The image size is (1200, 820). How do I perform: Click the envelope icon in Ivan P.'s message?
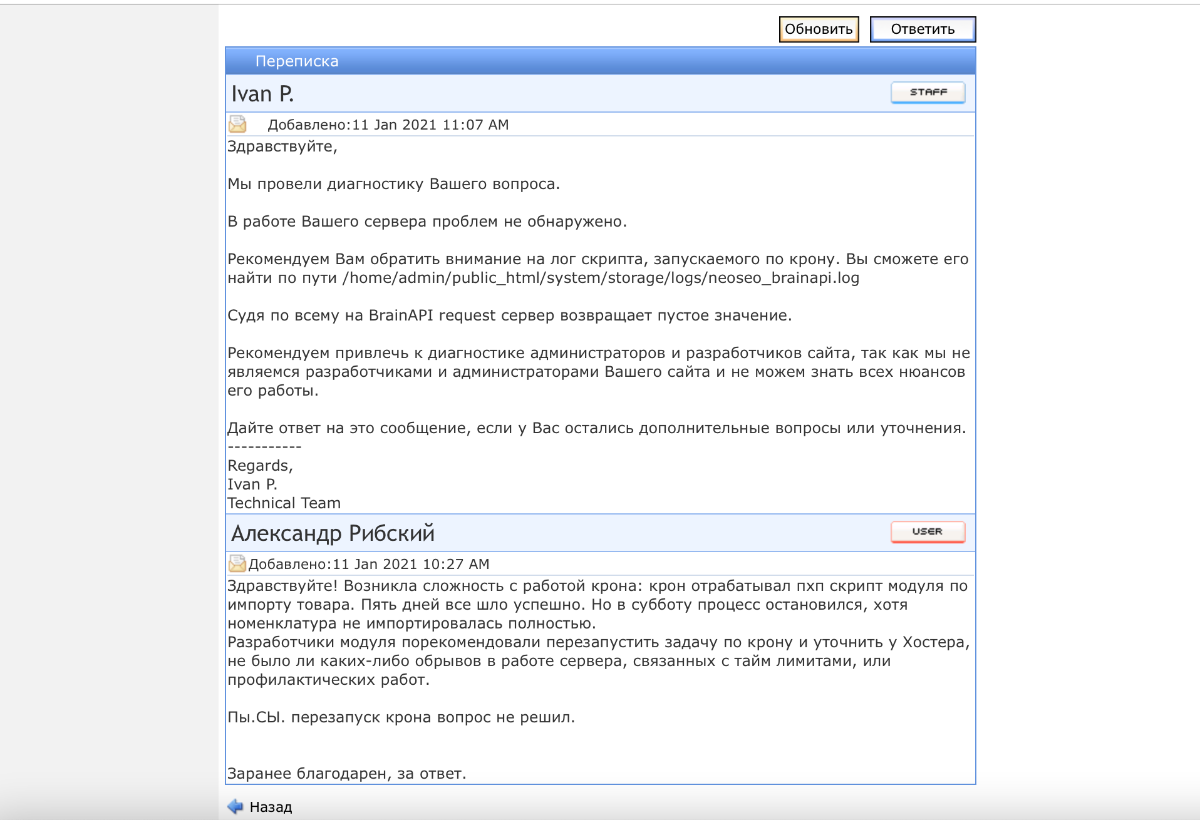[238, 124]
